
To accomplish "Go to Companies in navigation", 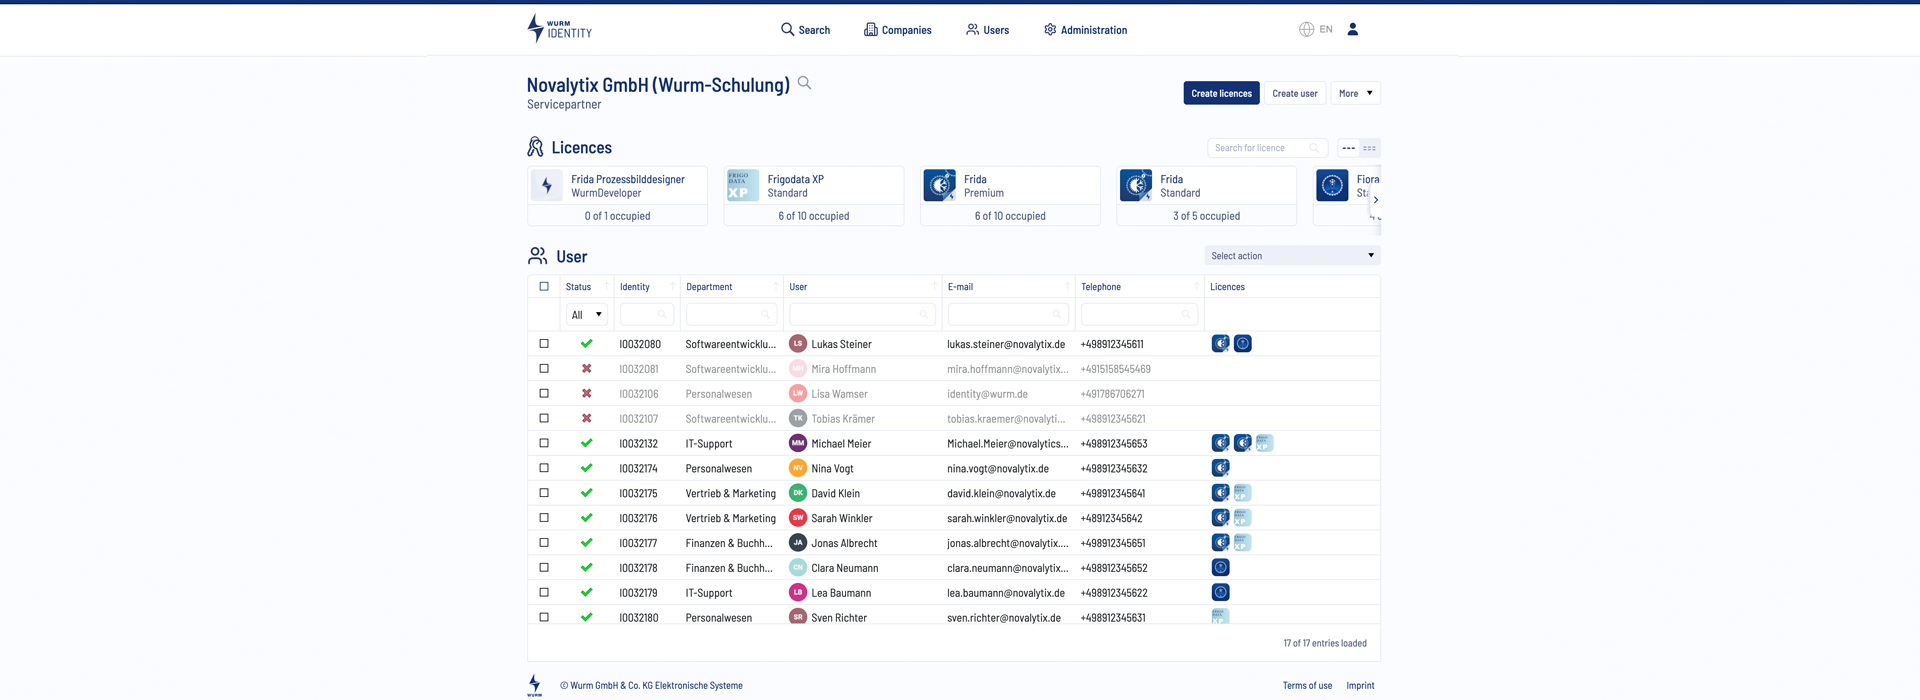I will pos(897,30).
